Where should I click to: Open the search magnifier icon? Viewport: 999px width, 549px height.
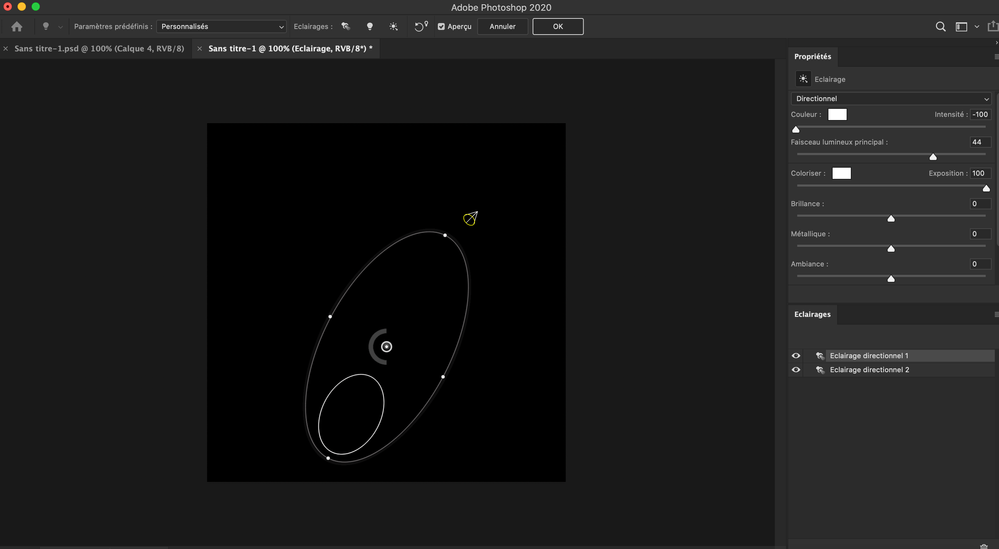pyautogui.click(x=940, y=27)
